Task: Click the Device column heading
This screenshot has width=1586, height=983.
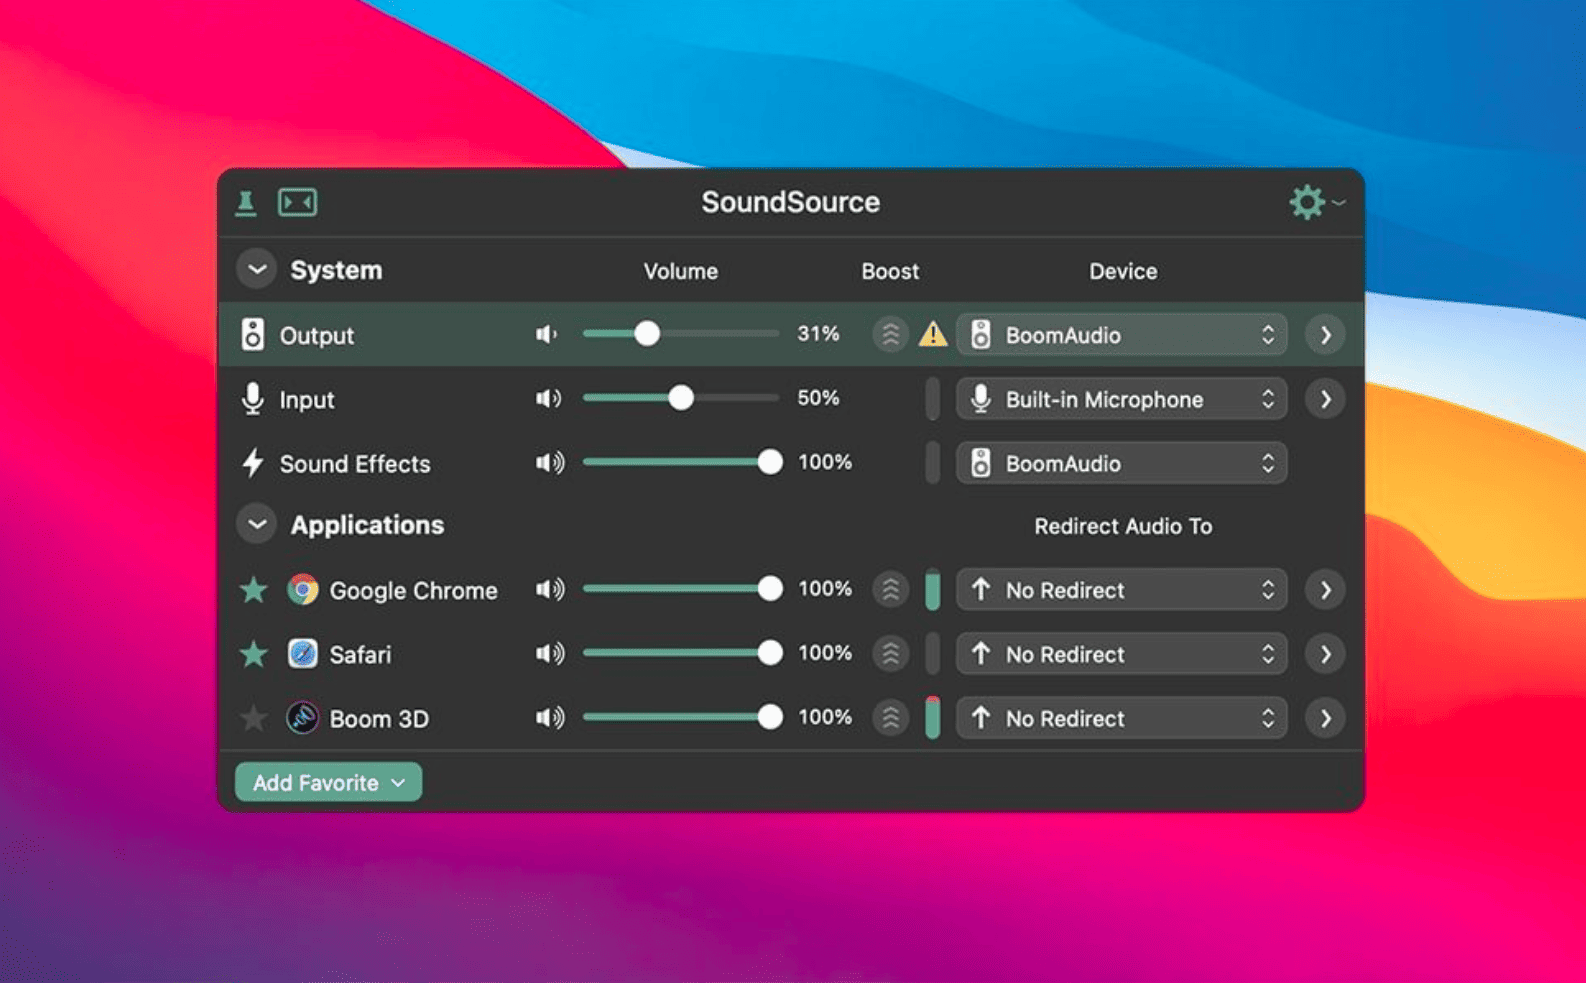Action: [1123, 271]
